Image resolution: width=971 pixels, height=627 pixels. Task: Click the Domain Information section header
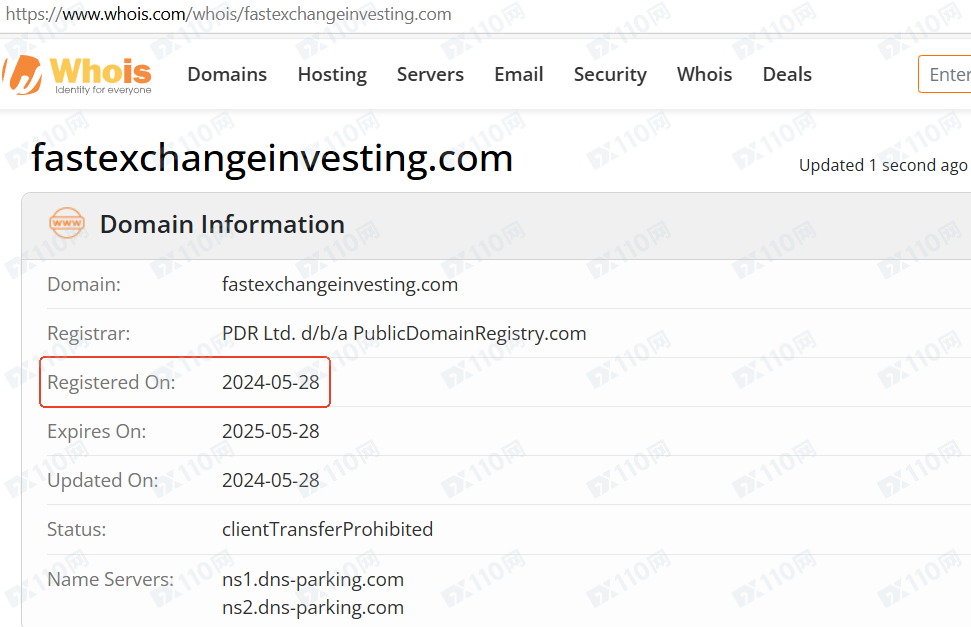[222, 224]
